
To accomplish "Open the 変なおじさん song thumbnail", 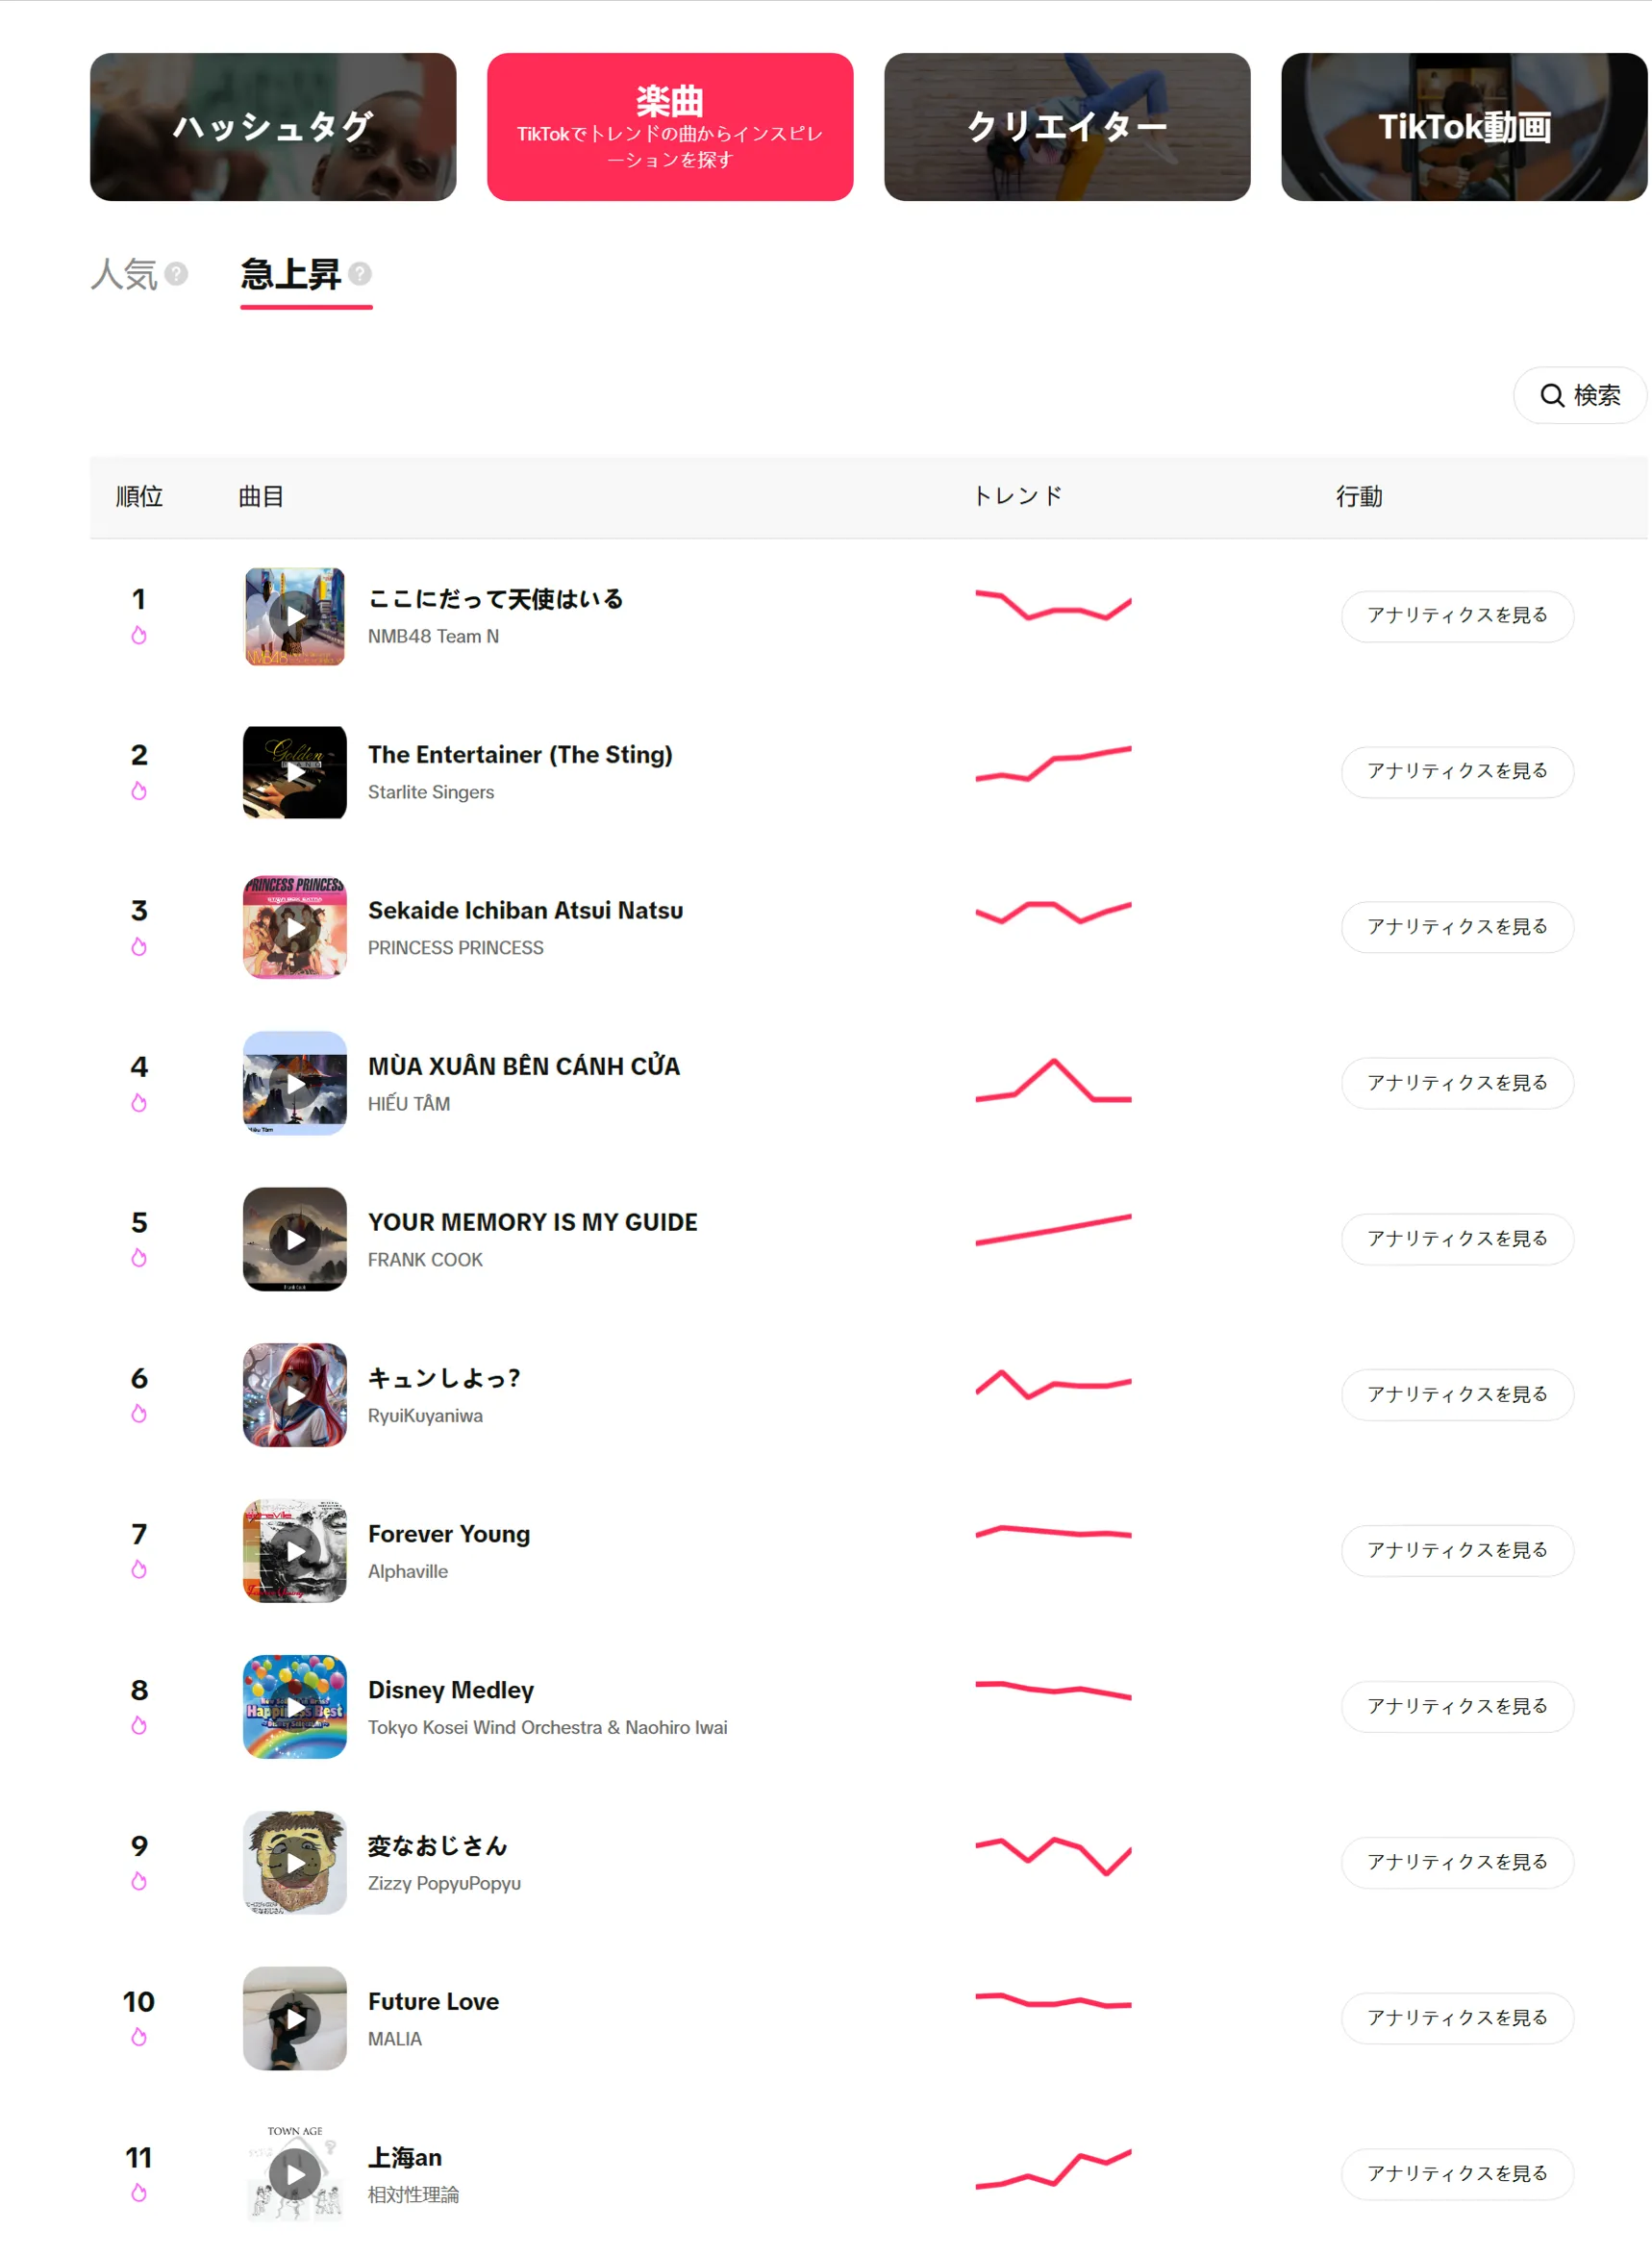I will 295,1862.
